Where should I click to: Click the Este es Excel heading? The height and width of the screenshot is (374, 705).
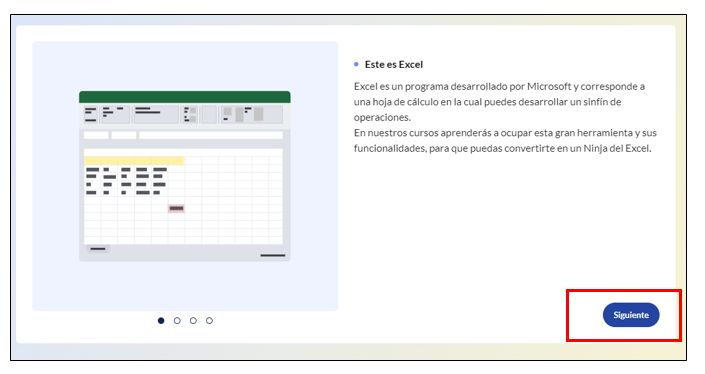click(x=394, y=64)
